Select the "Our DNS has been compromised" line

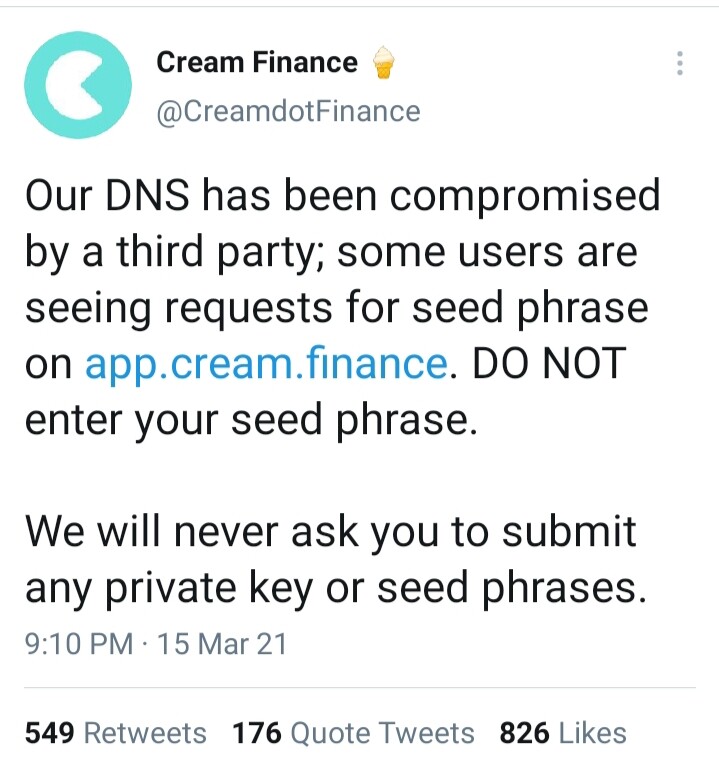[x=343, y=197]
